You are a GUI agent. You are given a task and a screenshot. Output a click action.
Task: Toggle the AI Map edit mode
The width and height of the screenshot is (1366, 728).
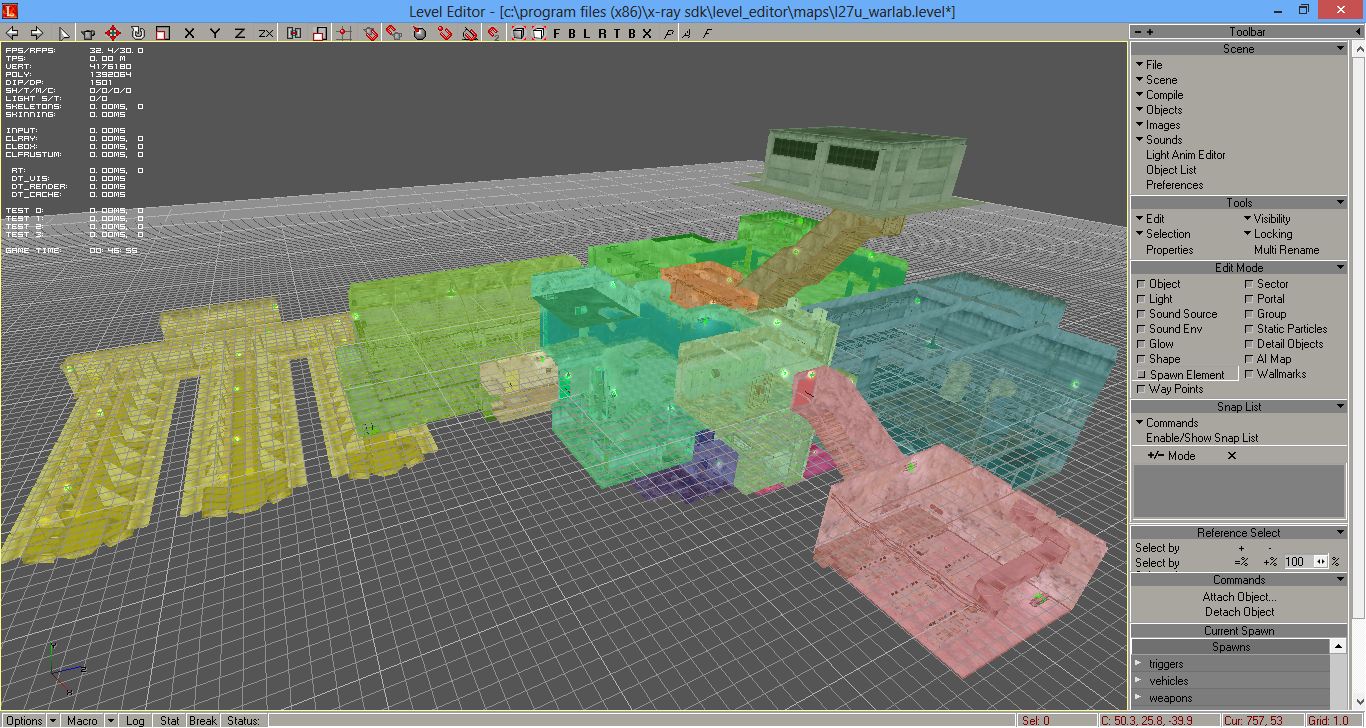point(1249,359)
